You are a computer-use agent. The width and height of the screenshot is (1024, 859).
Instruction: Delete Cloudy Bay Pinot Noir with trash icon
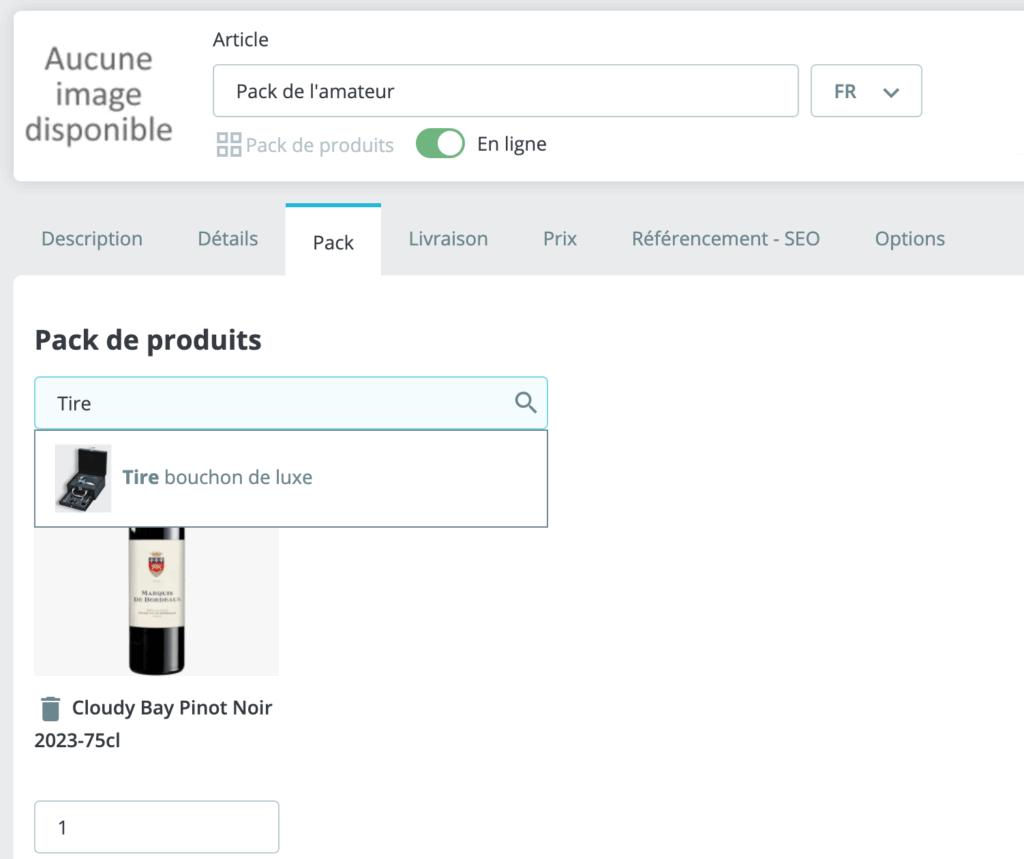(50, 709)
